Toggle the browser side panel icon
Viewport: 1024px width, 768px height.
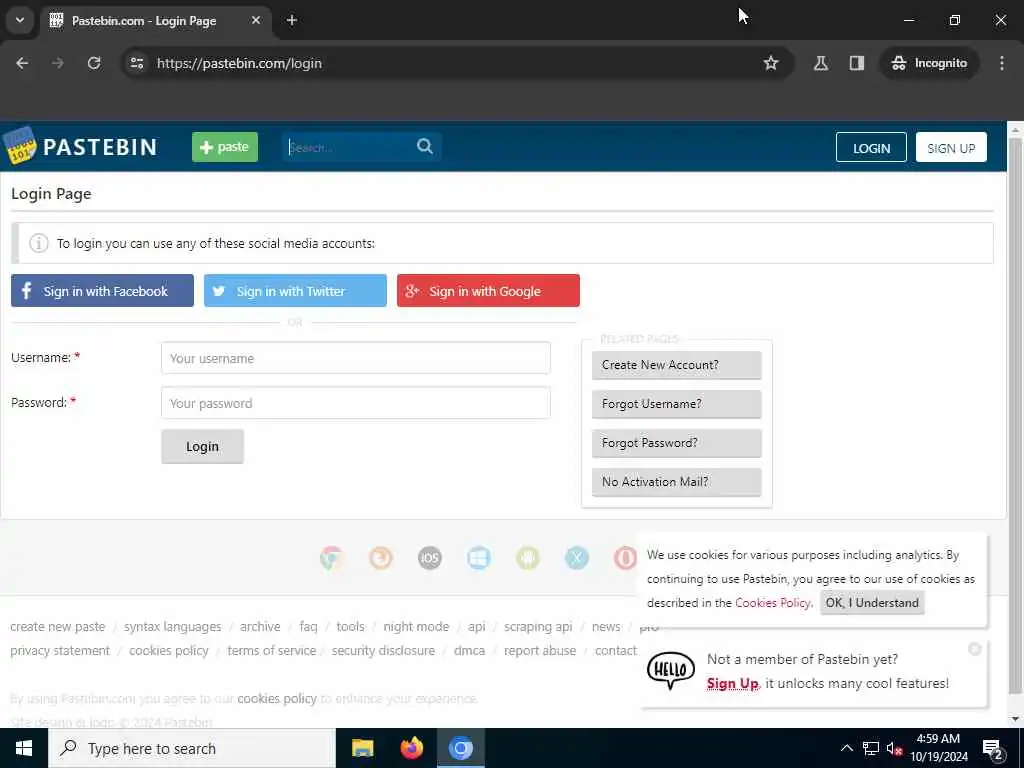(x=857, y=63)
